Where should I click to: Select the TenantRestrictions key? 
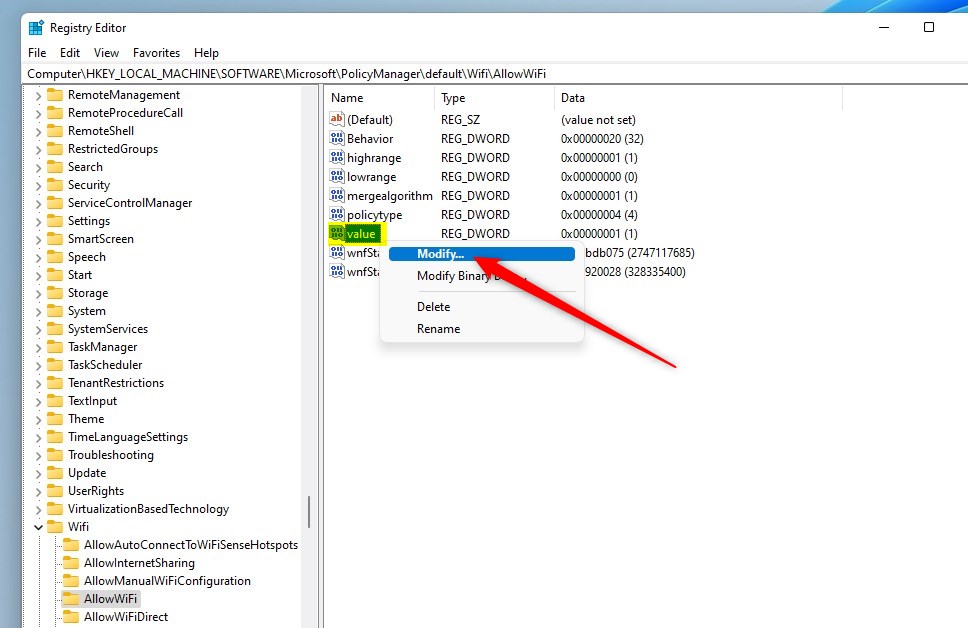tap(116, 383)
